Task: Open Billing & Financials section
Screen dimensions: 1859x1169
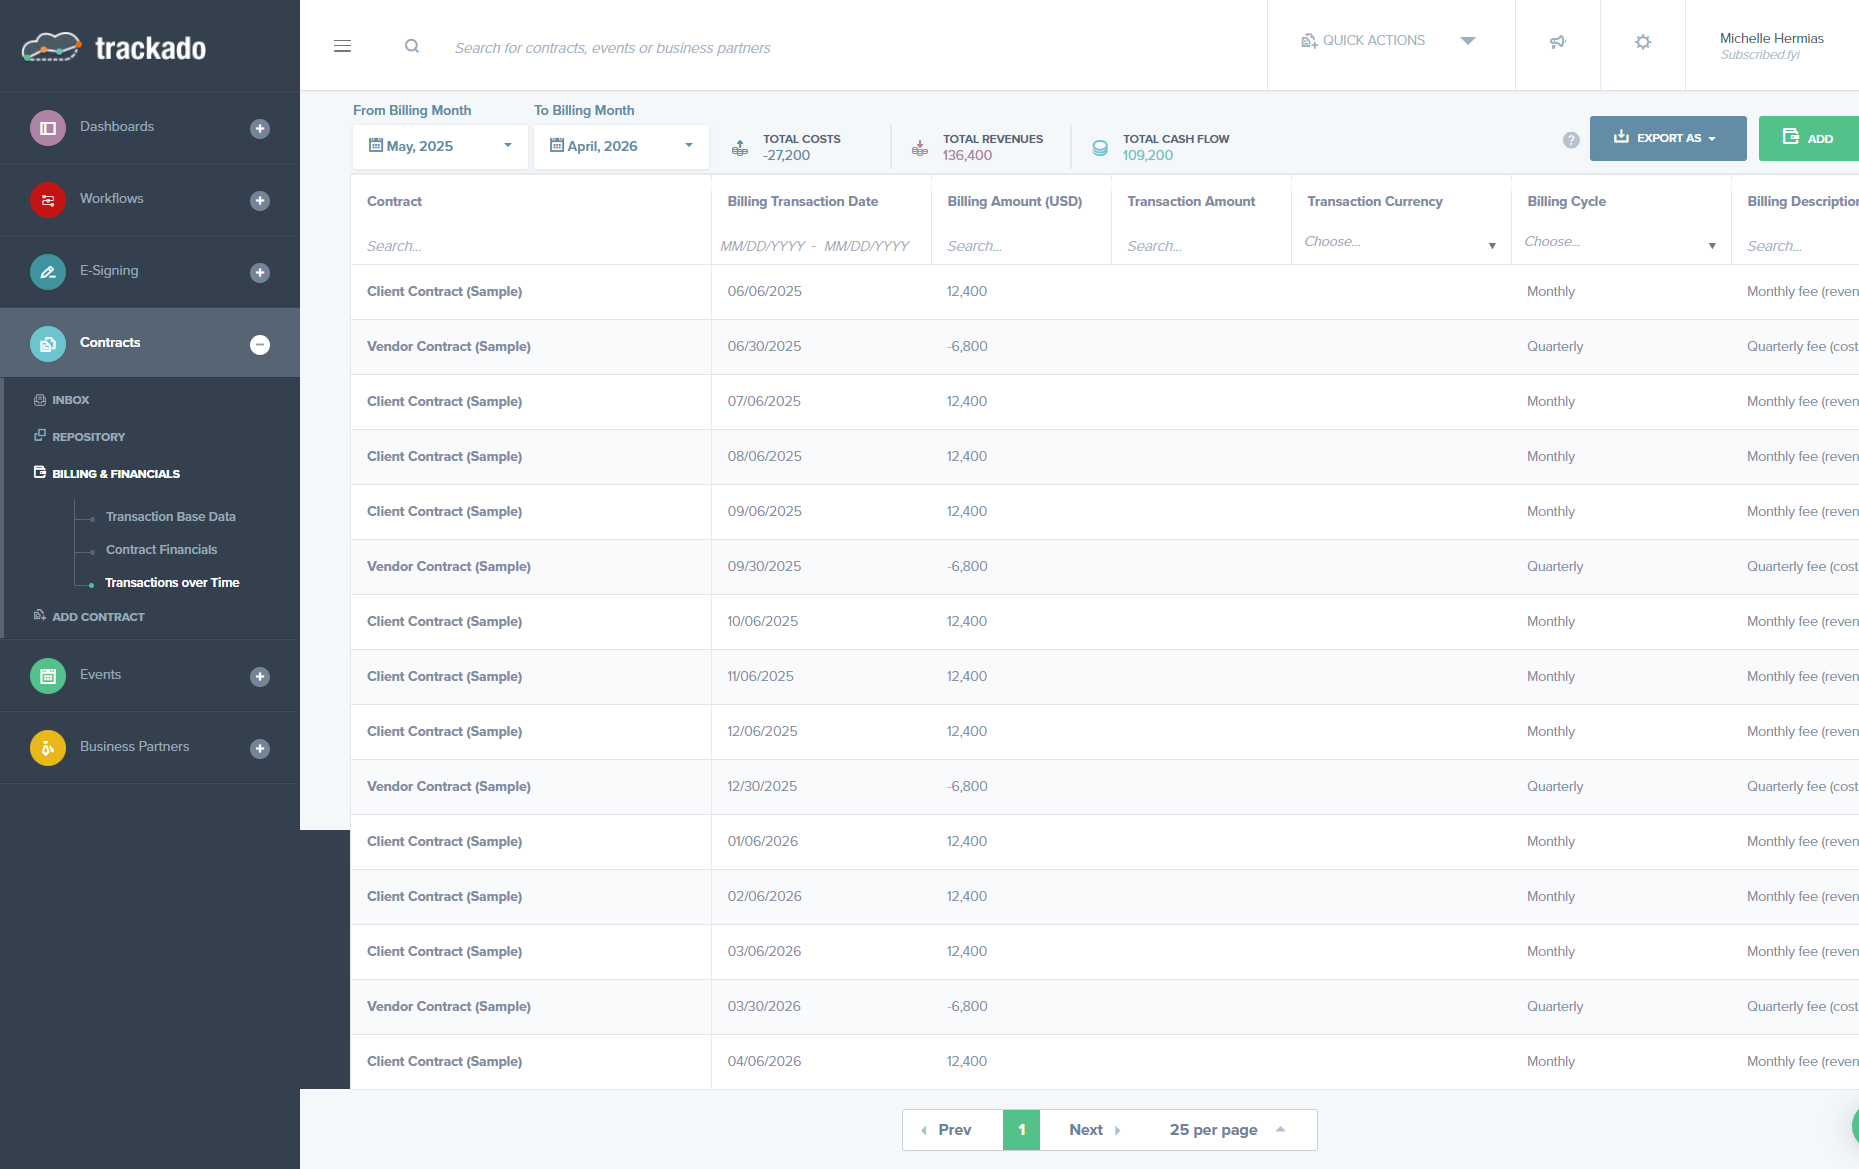Action: click(107, 474)
